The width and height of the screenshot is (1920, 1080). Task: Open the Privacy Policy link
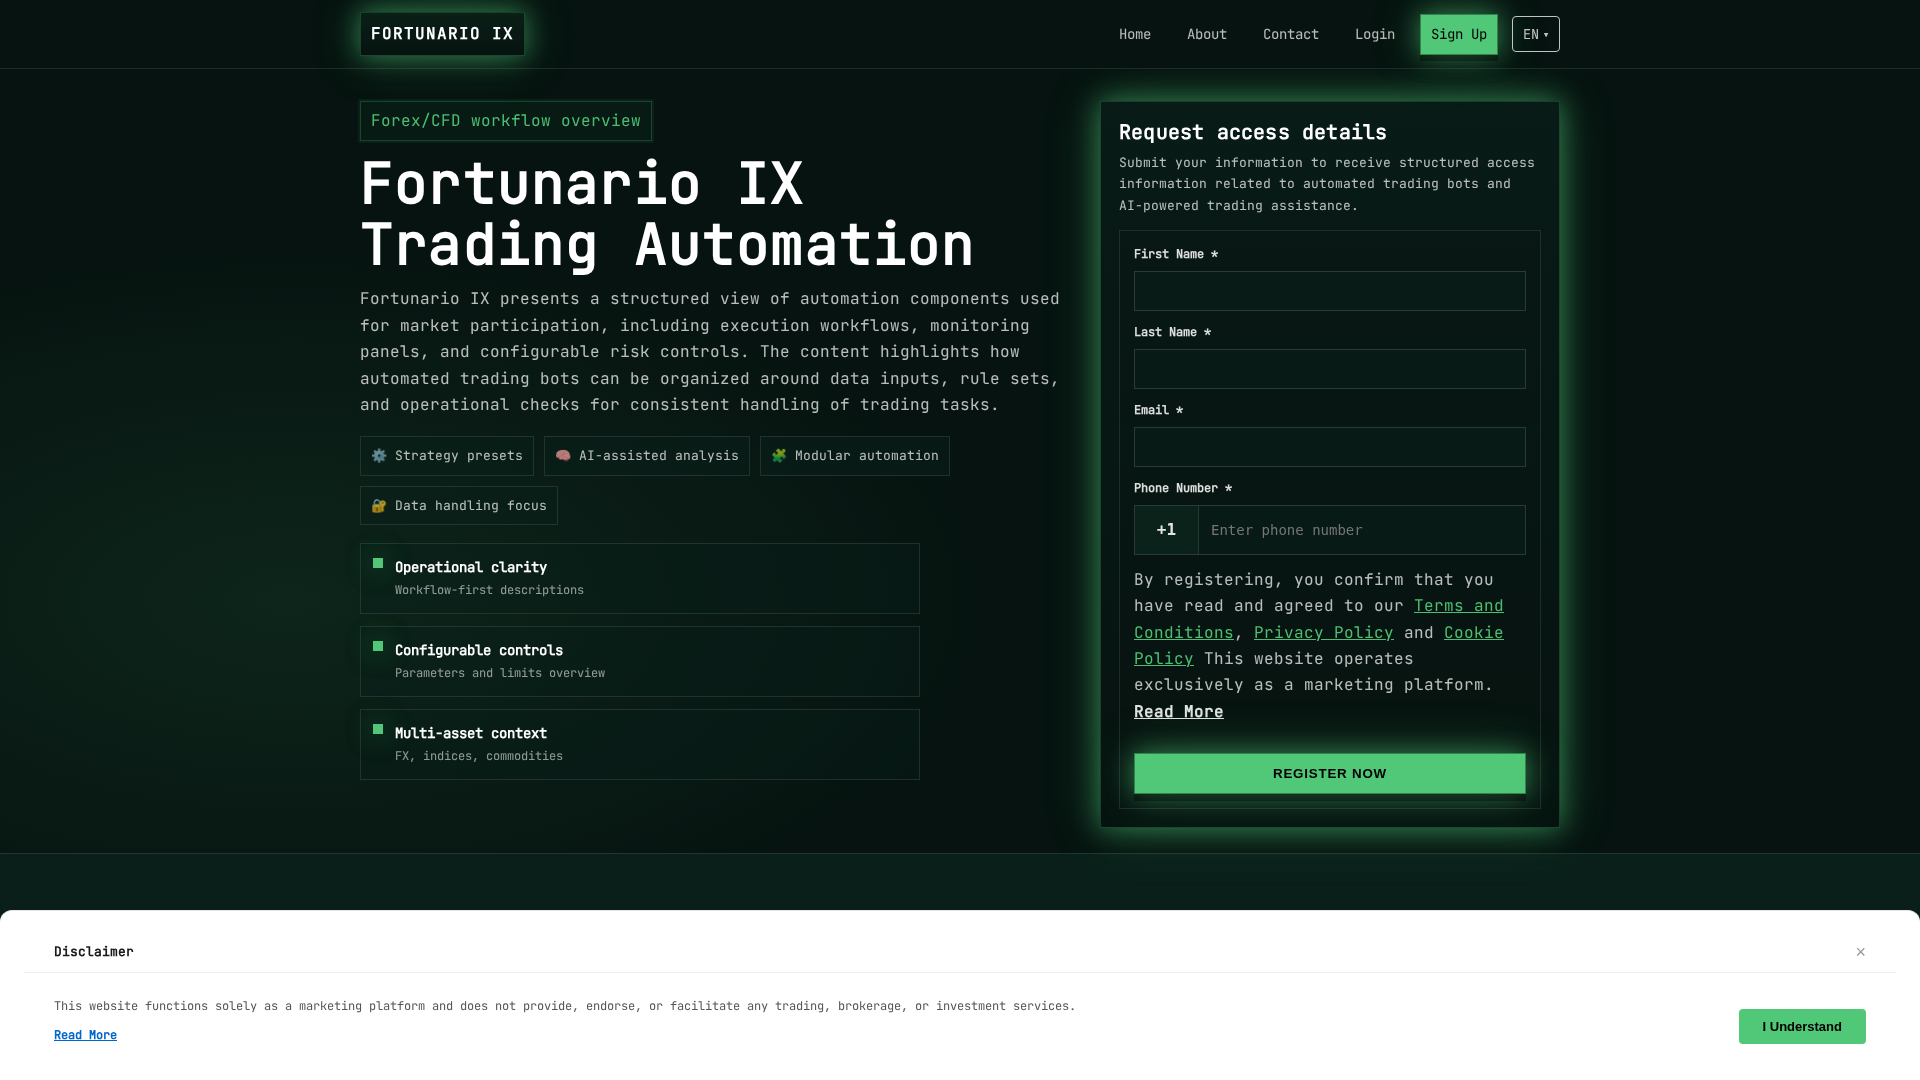click(1324, 633)
